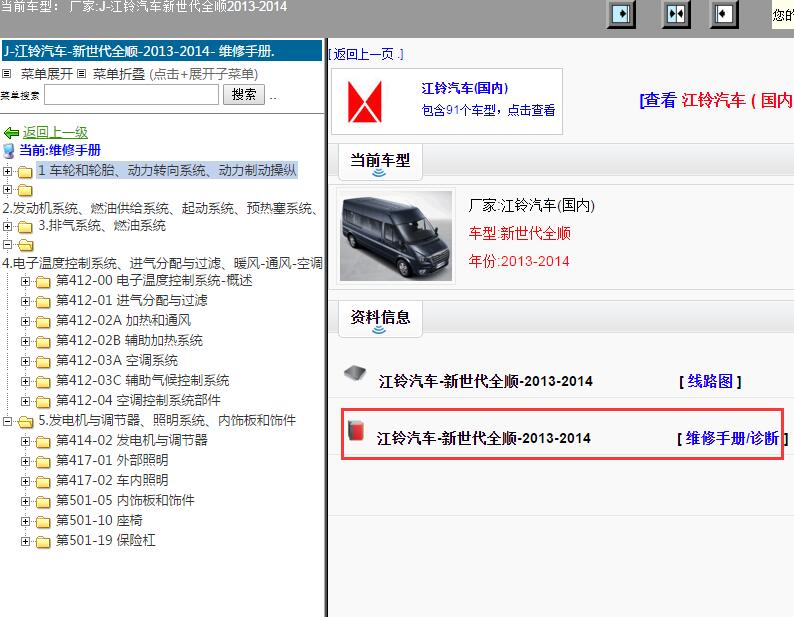The height and width of the screenshot is (617, 794).
Task: Click folder icon of 第412-00 电子温度控制系统-概述
Action: [43, 282]
